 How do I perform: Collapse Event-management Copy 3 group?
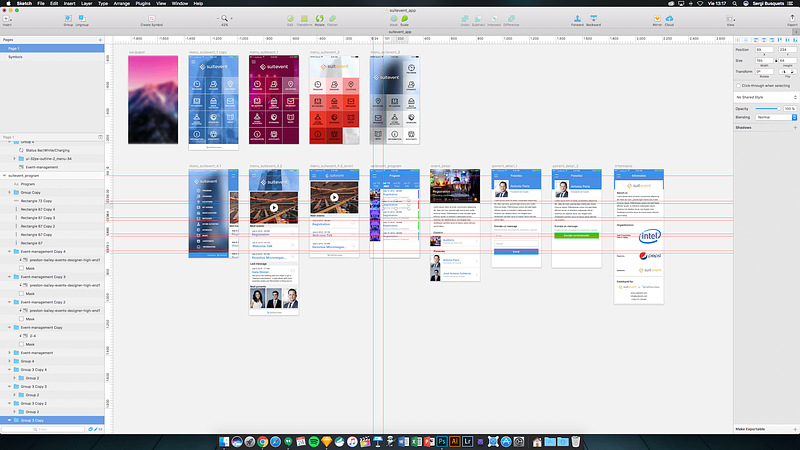tap(9, 277)
